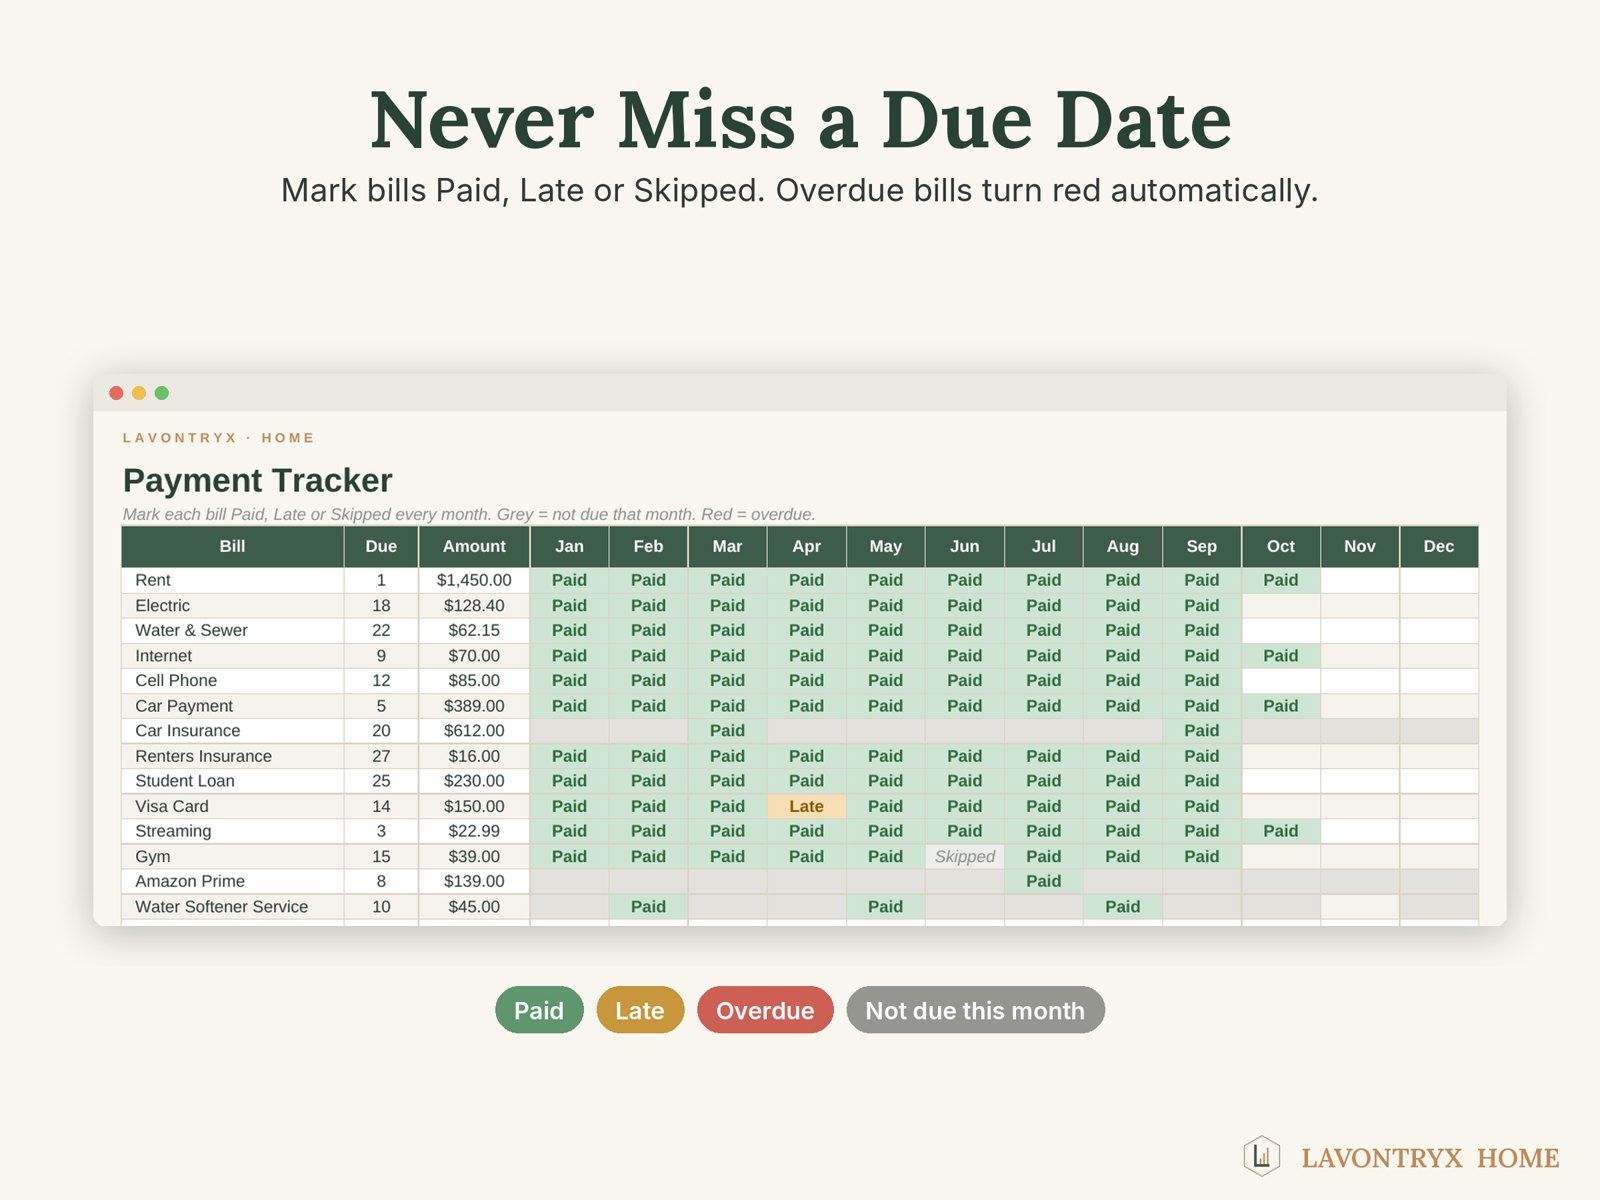Click the Apr column header
This screenshot has height=1200, width=1600.
pyautogui.click(x=806, y=546)
